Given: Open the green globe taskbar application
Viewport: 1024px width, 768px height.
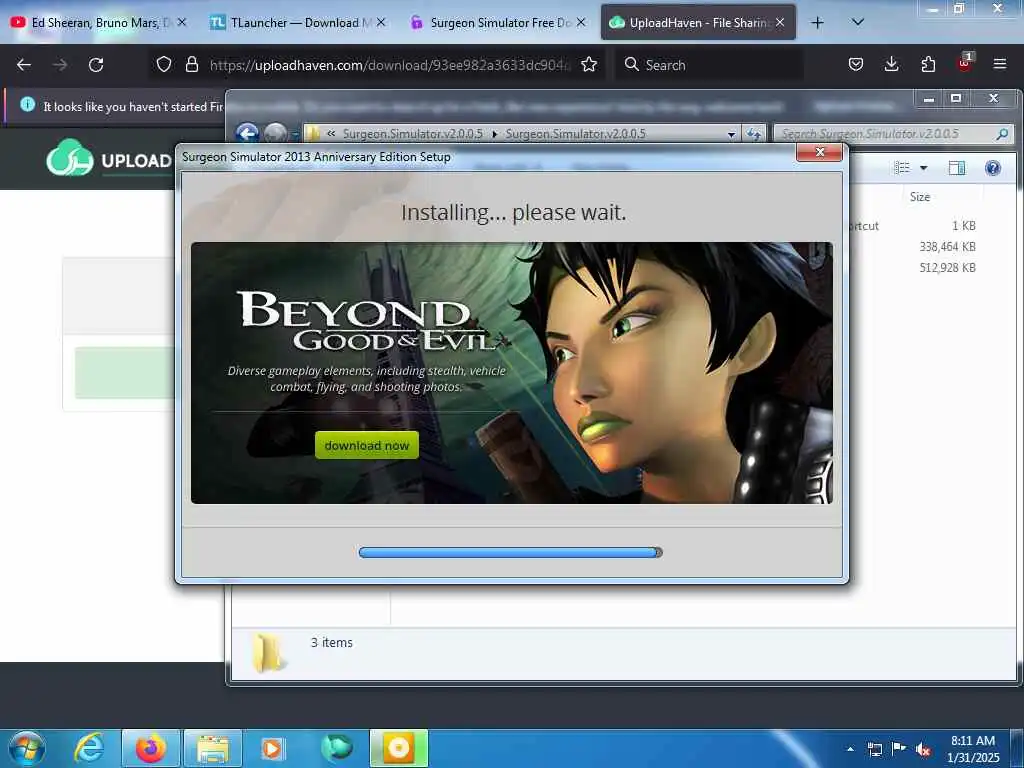Looking at the screenshot, I should click(336, 748).
